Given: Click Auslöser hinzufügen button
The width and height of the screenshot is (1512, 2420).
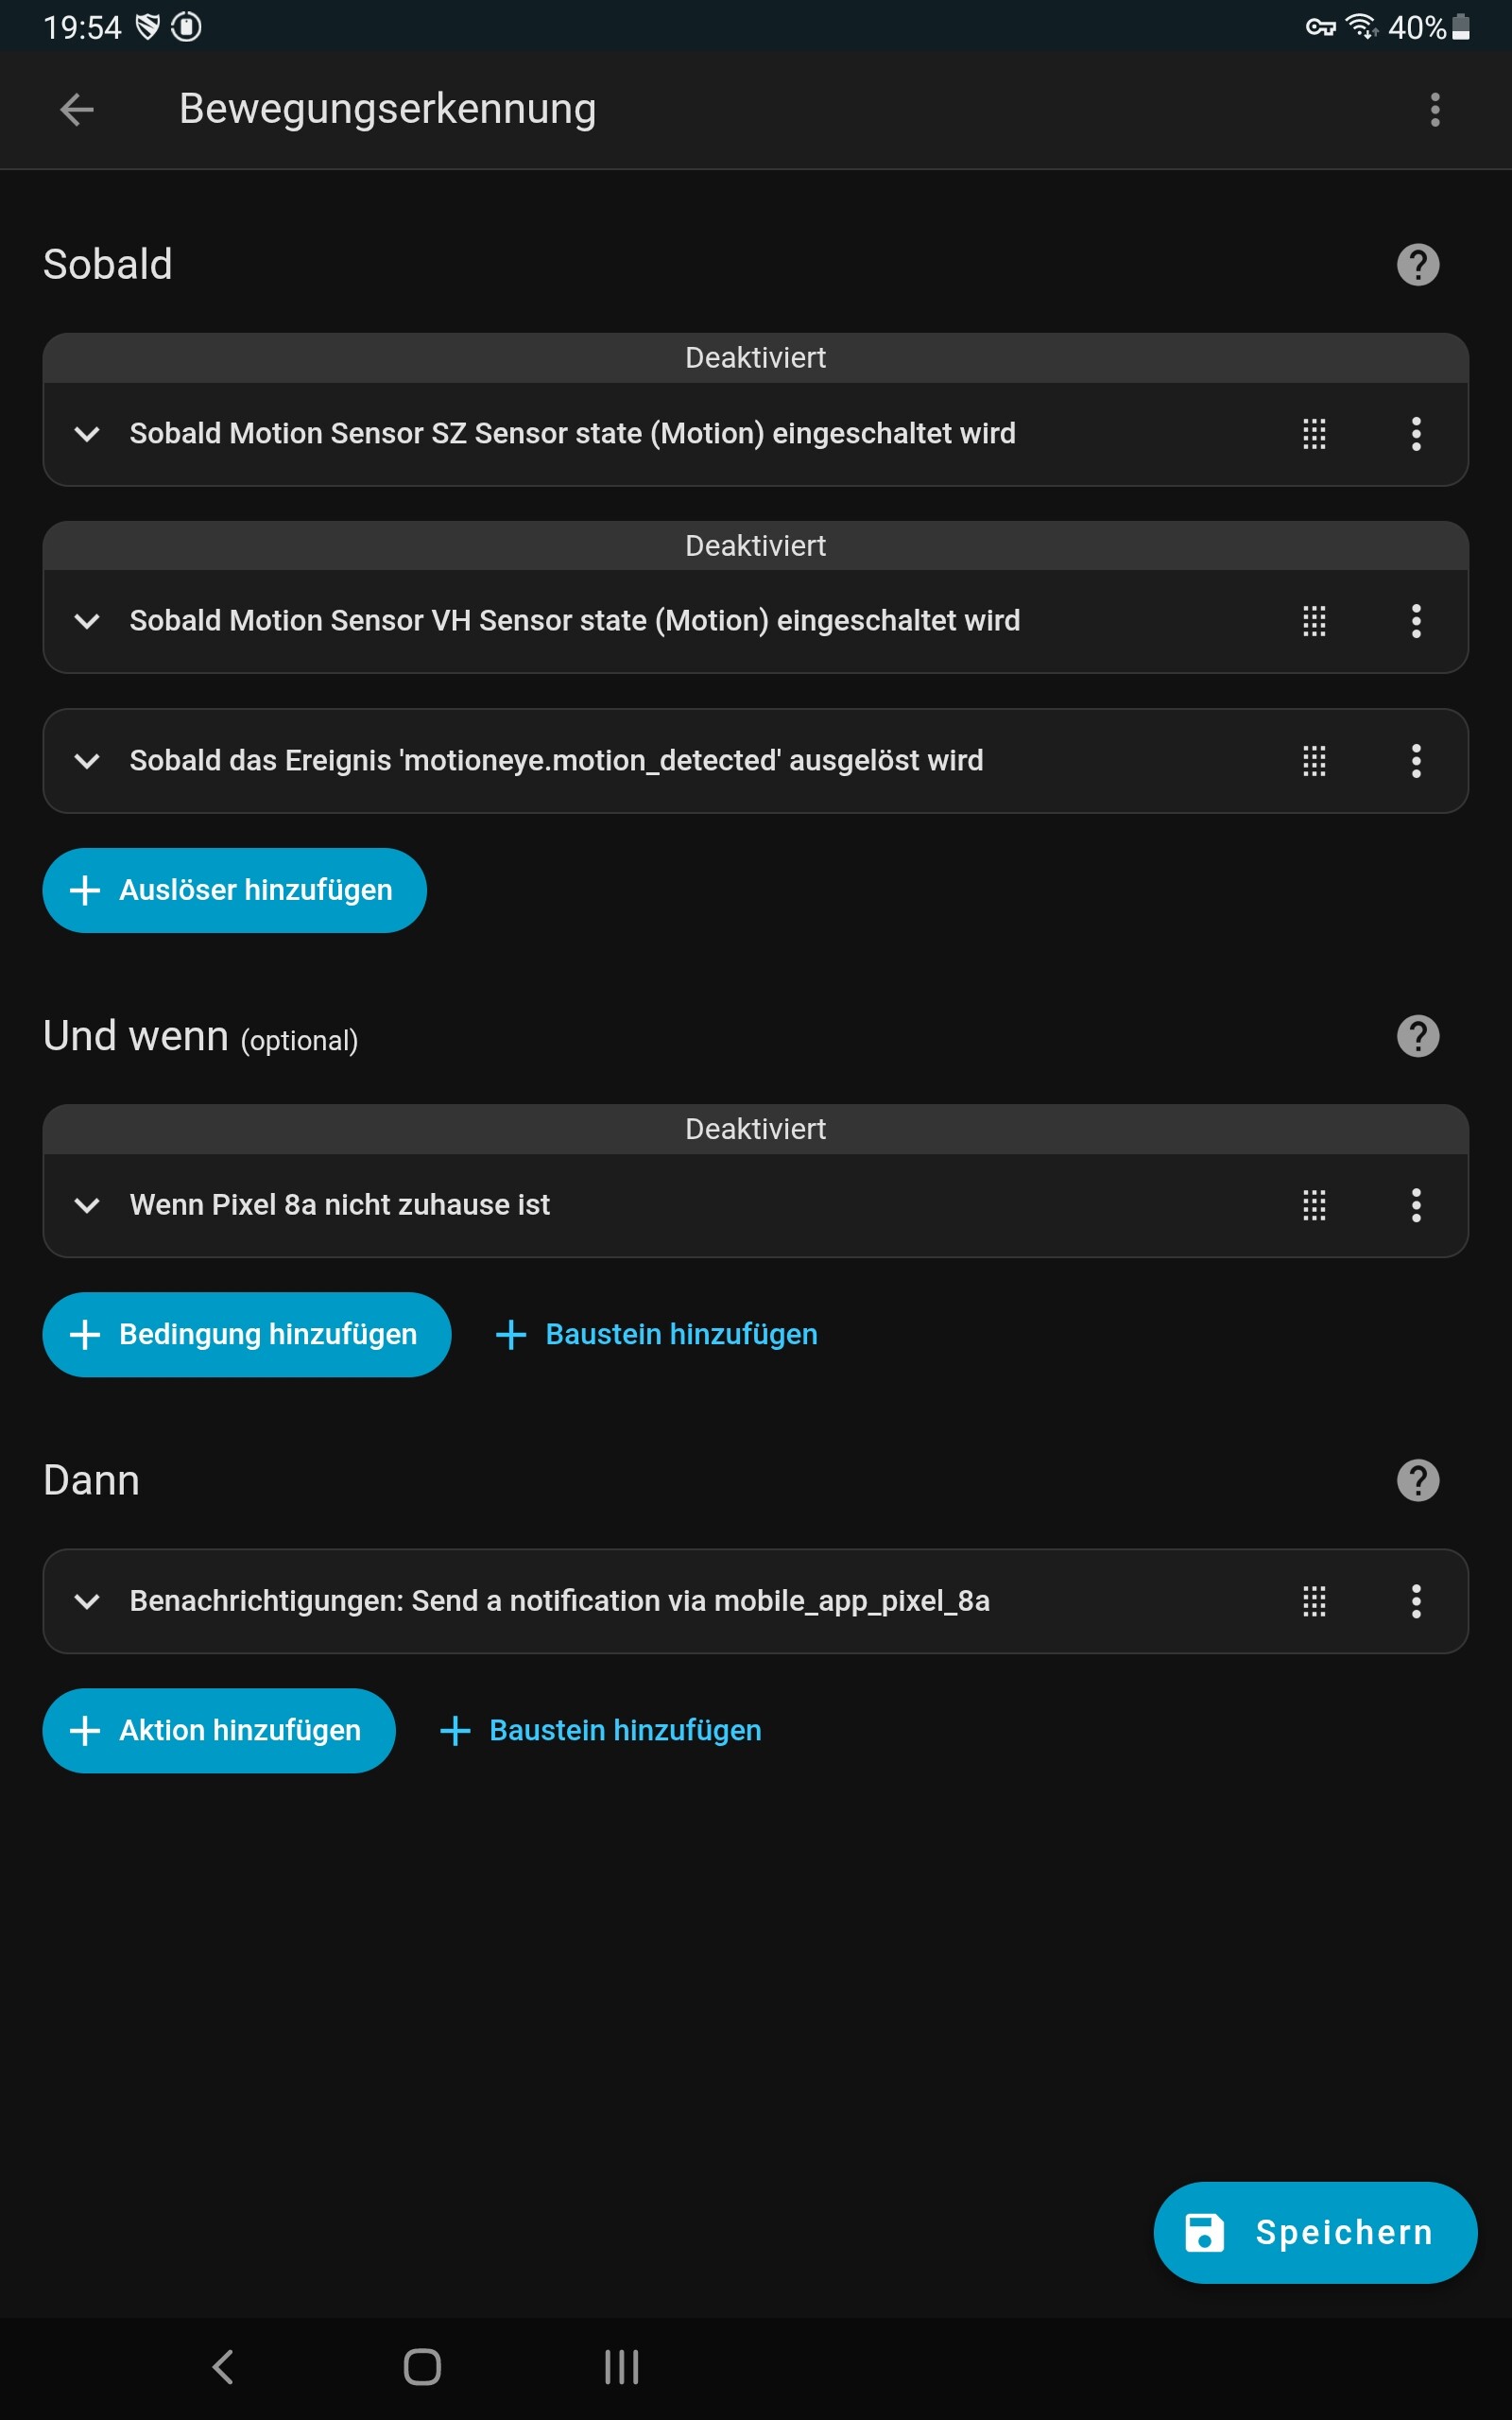Looking at the screenshot, I should pyautogui.click(x=234, y=890).
